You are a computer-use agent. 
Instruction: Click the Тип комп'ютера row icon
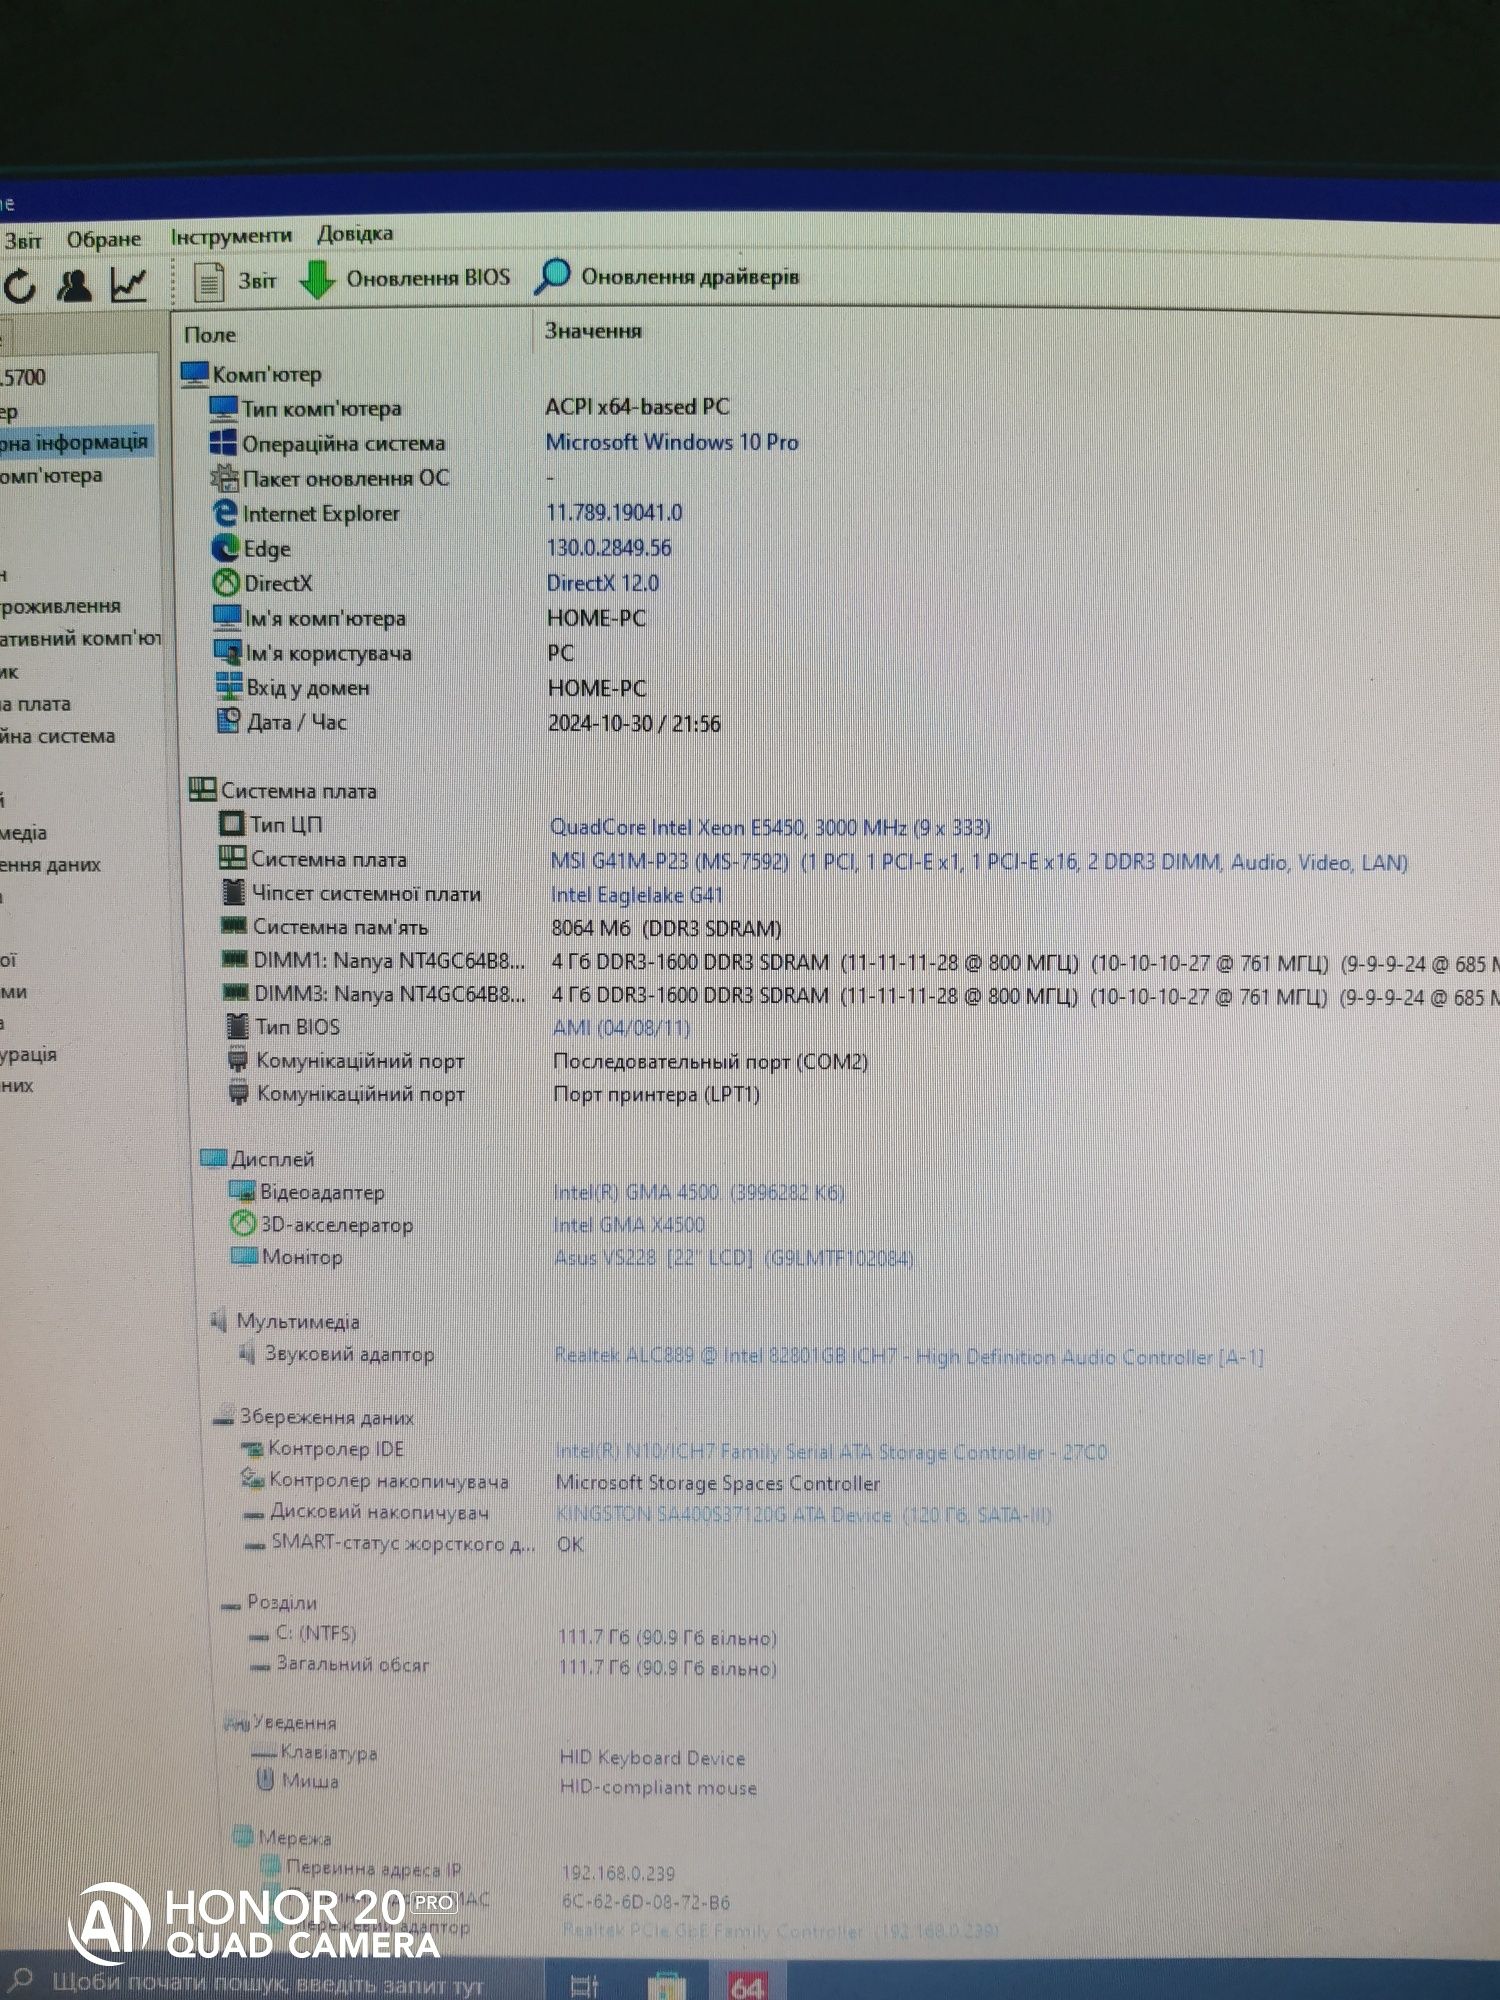pos(222,408)
